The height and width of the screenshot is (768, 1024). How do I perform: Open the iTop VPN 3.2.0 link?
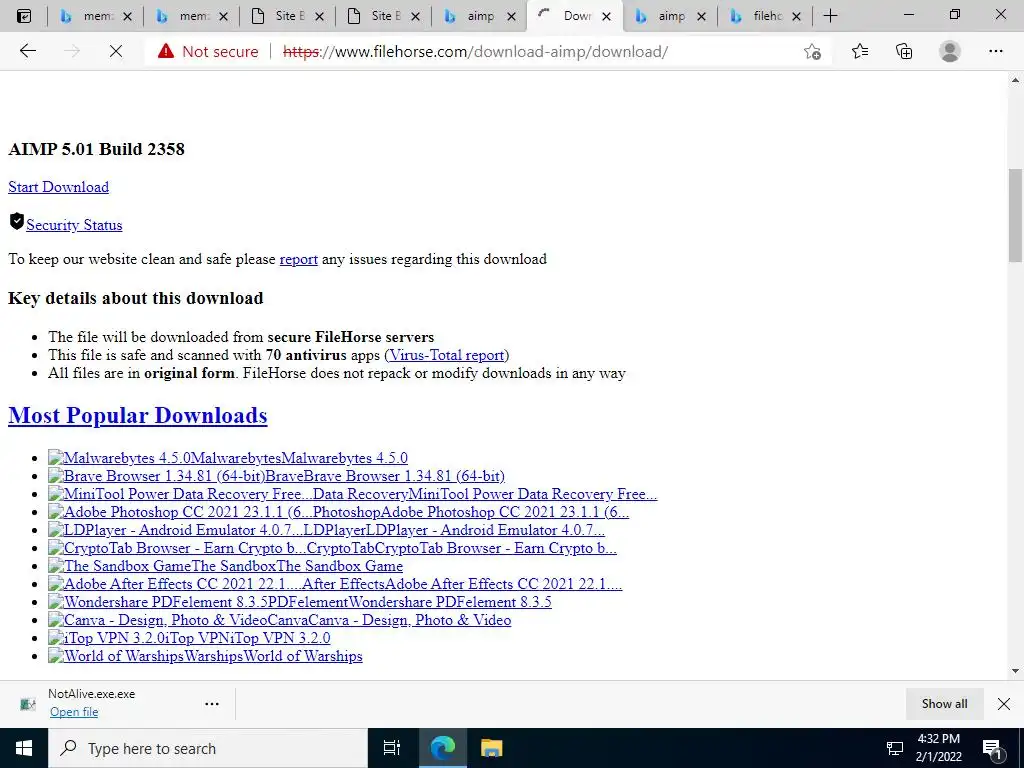pos(189,638)
